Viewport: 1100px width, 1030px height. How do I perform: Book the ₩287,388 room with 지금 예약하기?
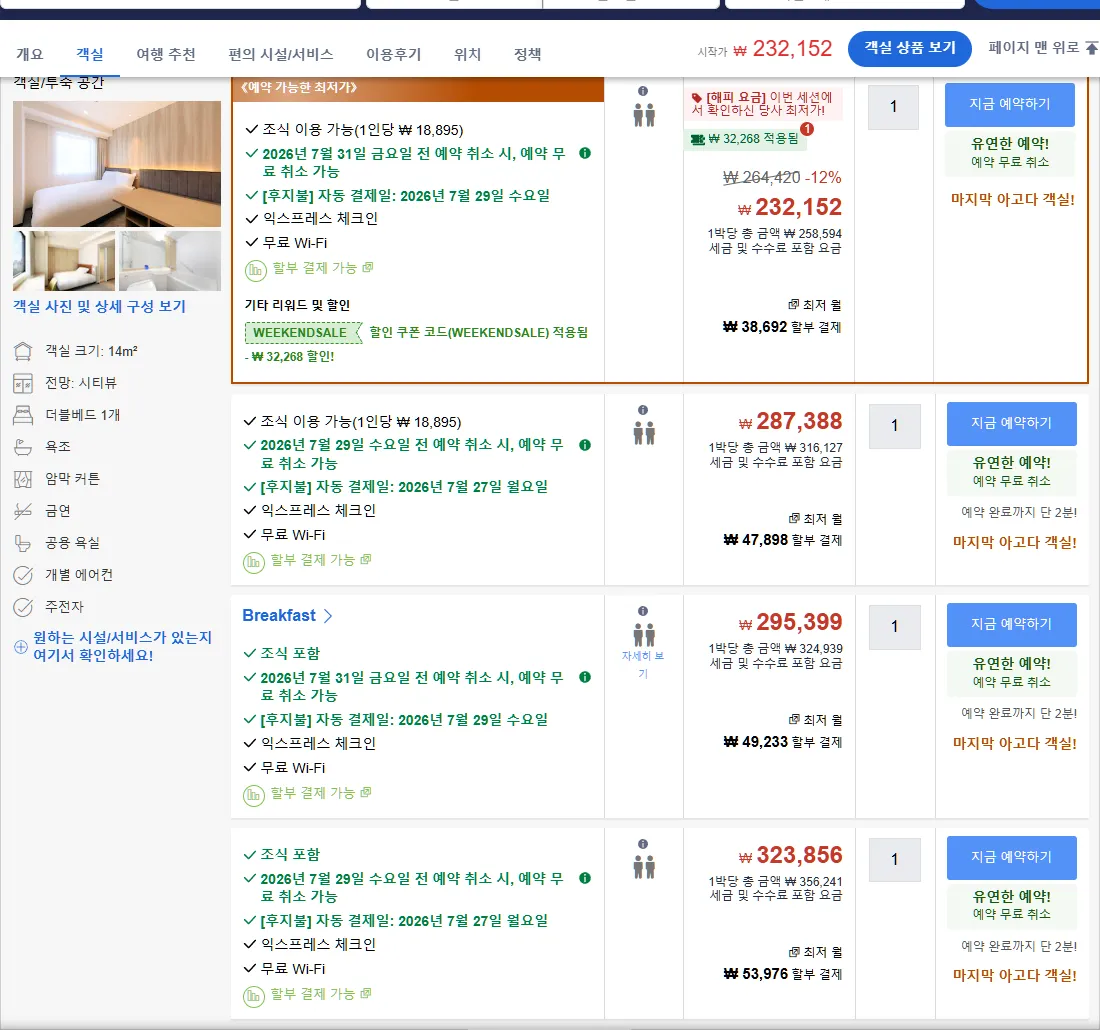pos(1011,423)
